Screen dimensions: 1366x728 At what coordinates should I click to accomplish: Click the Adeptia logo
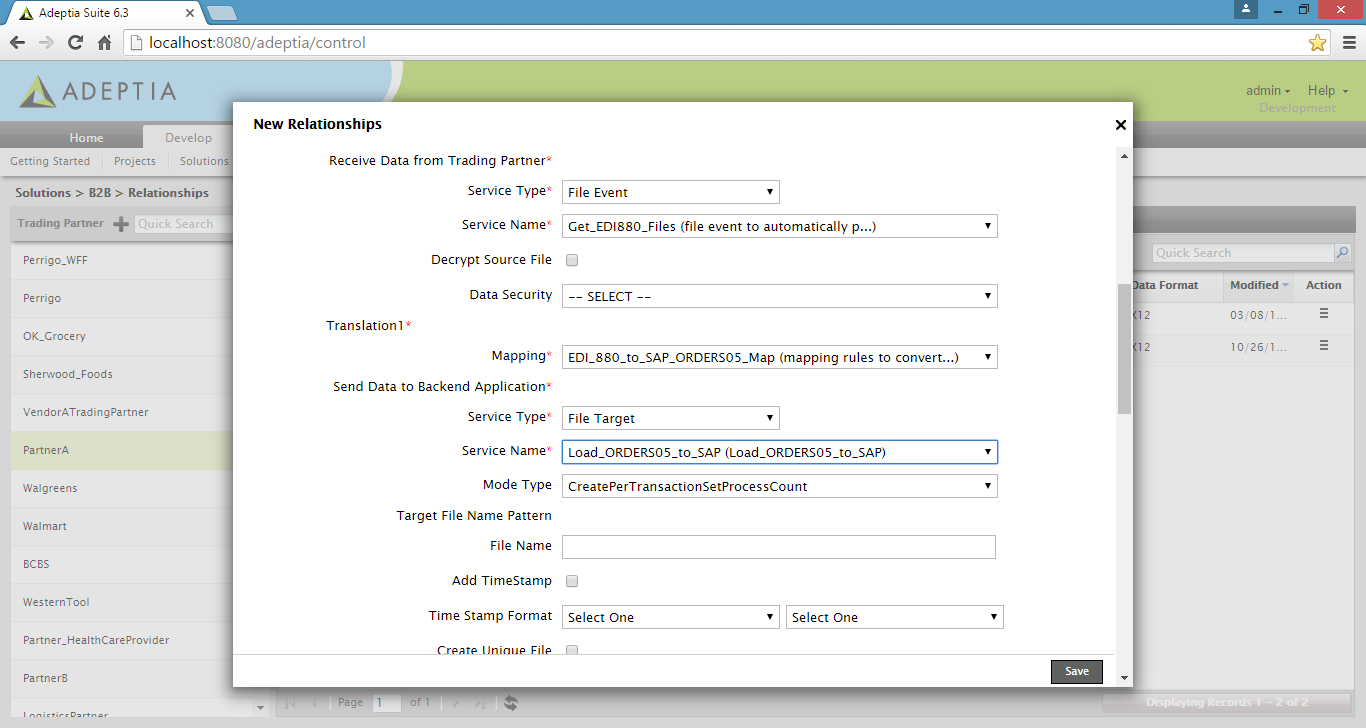coord(98,91)
